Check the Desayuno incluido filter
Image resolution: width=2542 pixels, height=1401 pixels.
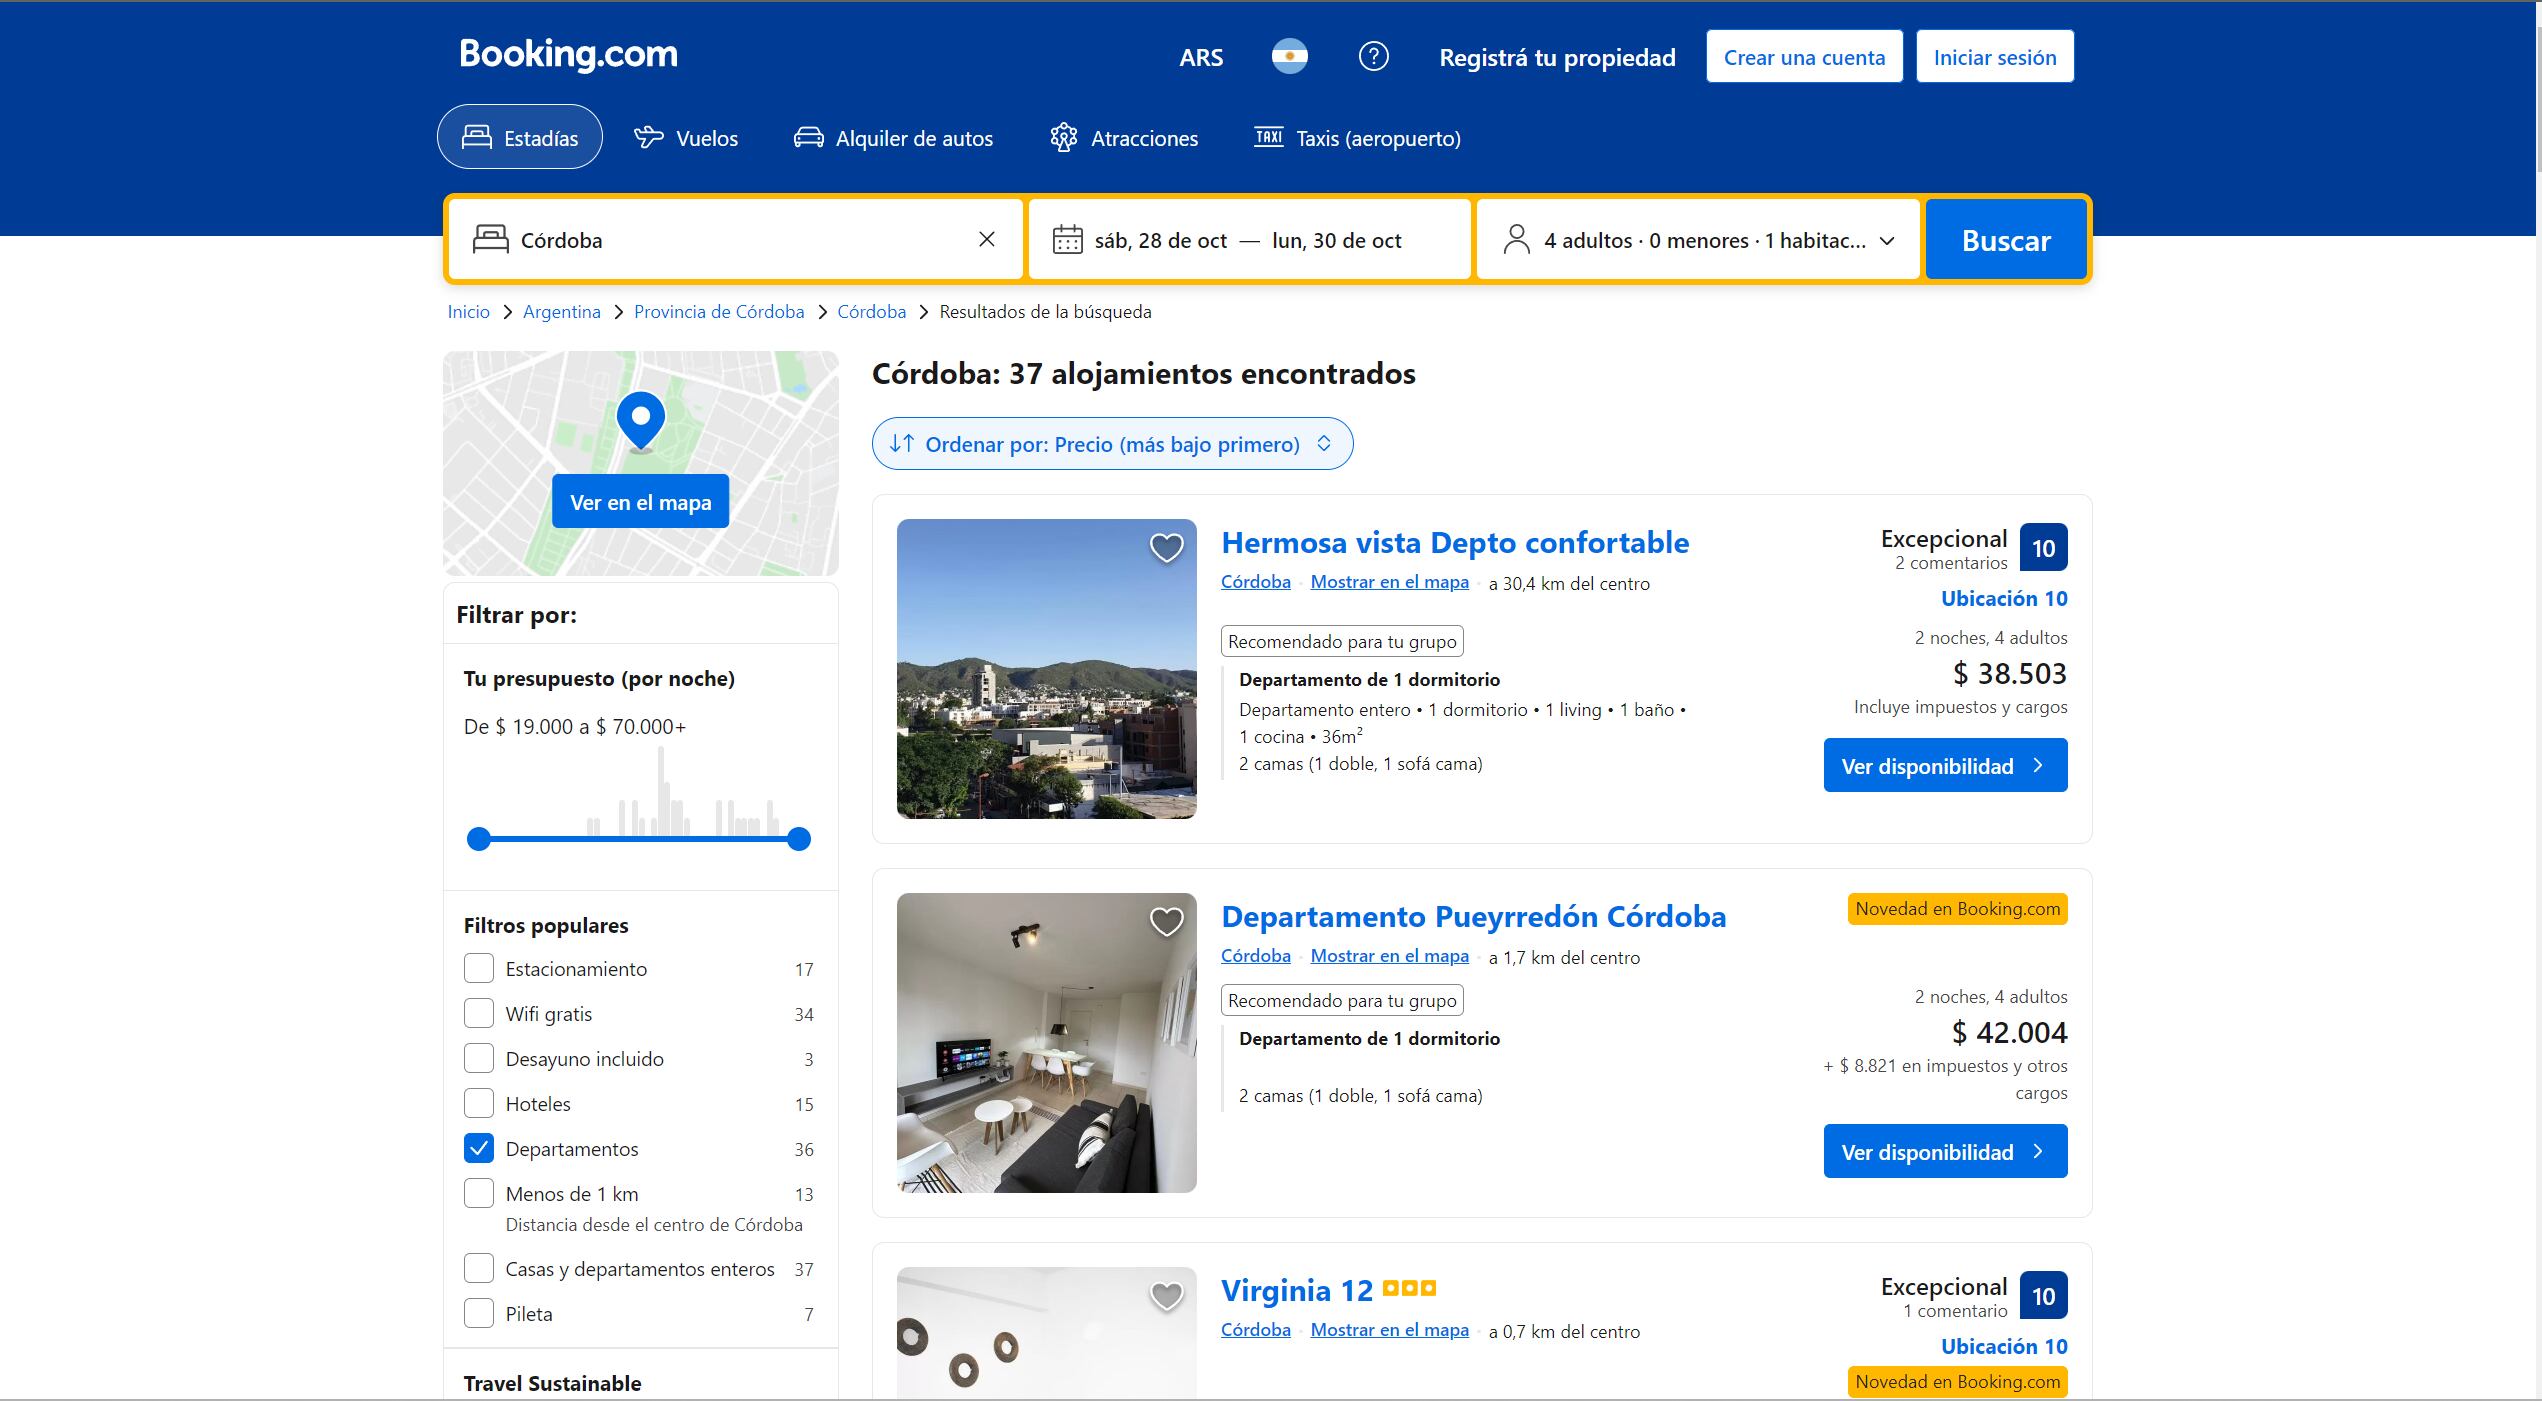coord(479,1058)
